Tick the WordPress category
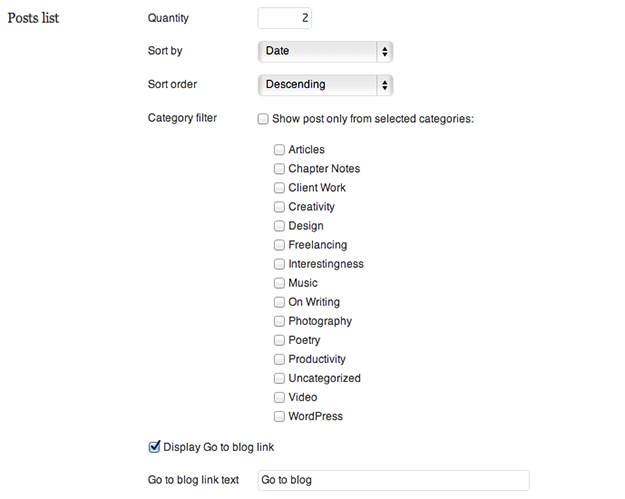625x499 pixels. click(x=280, y=416)
